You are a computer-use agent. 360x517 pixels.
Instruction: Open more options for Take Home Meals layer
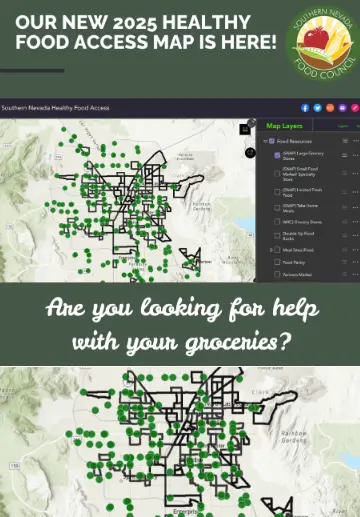(356, 207)
